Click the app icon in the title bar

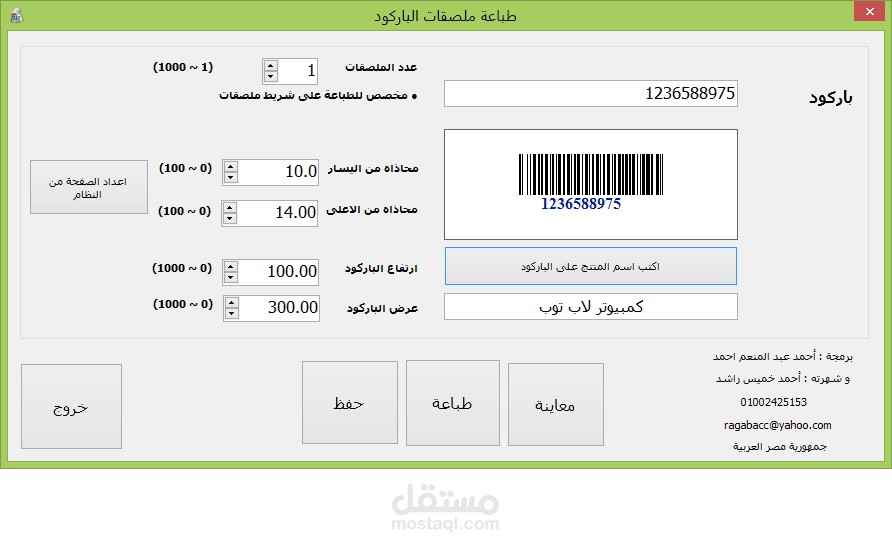coord(16,15)
